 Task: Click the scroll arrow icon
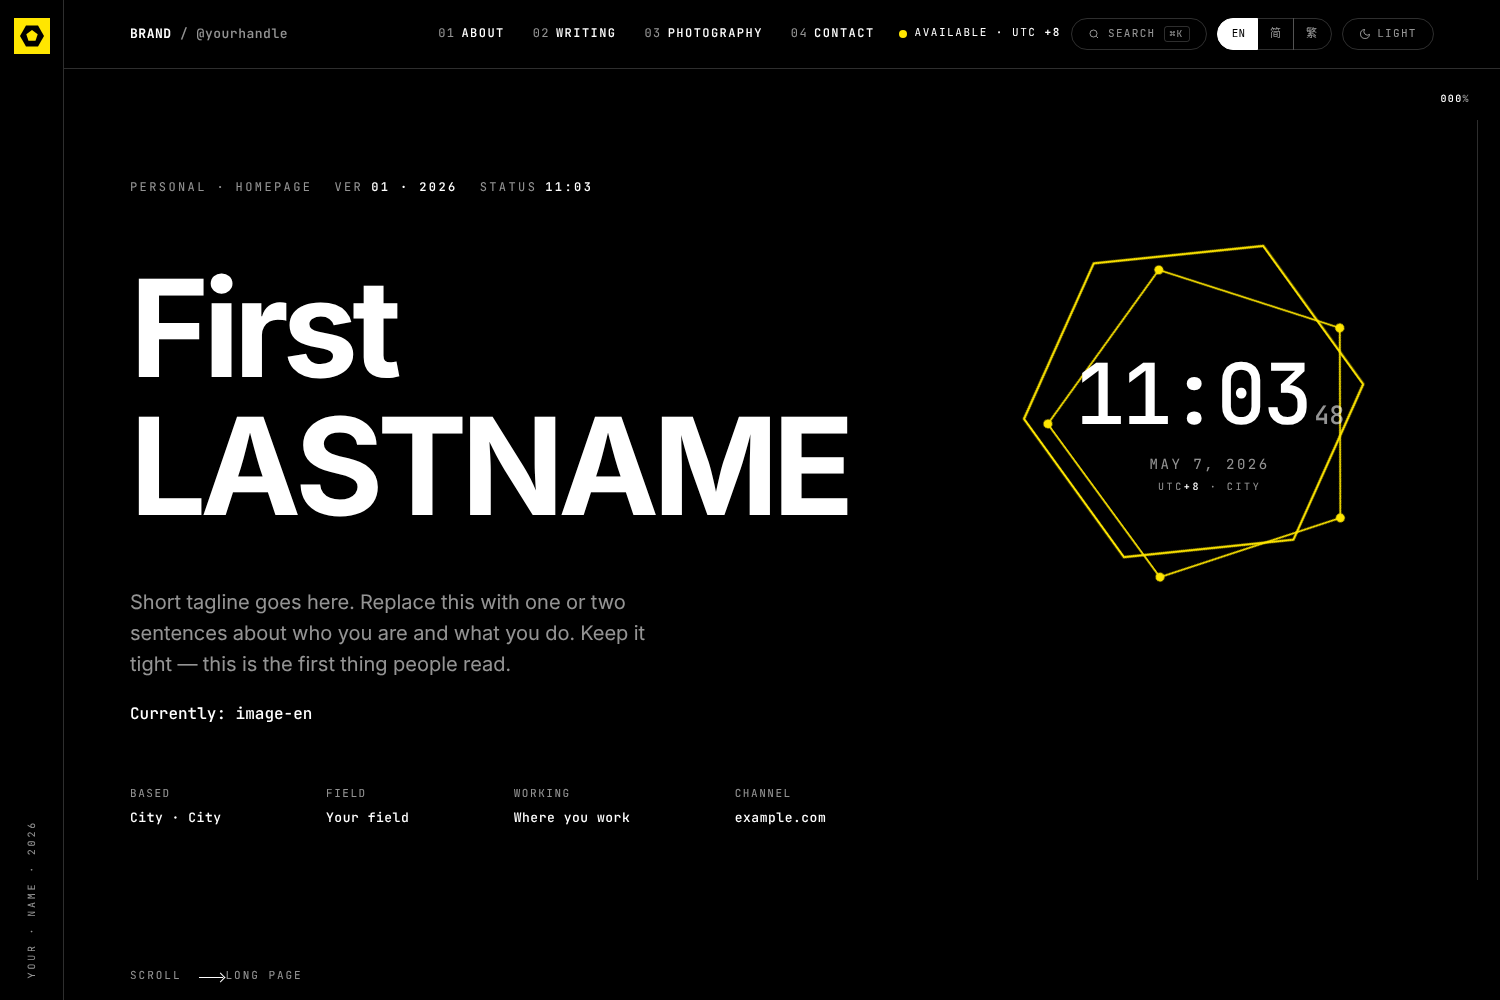pyautogui.click(x=212, y=977)
